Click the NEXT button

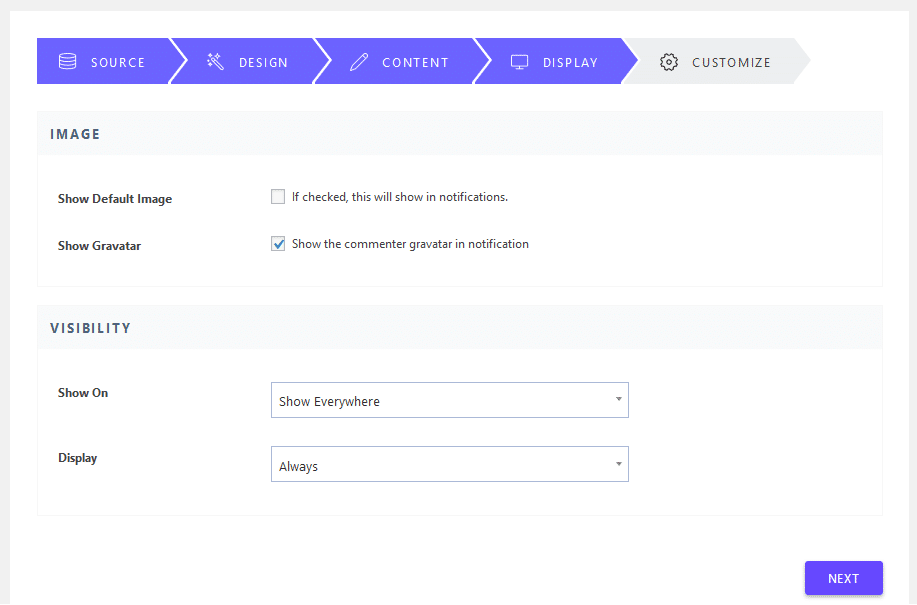[843, 578]
